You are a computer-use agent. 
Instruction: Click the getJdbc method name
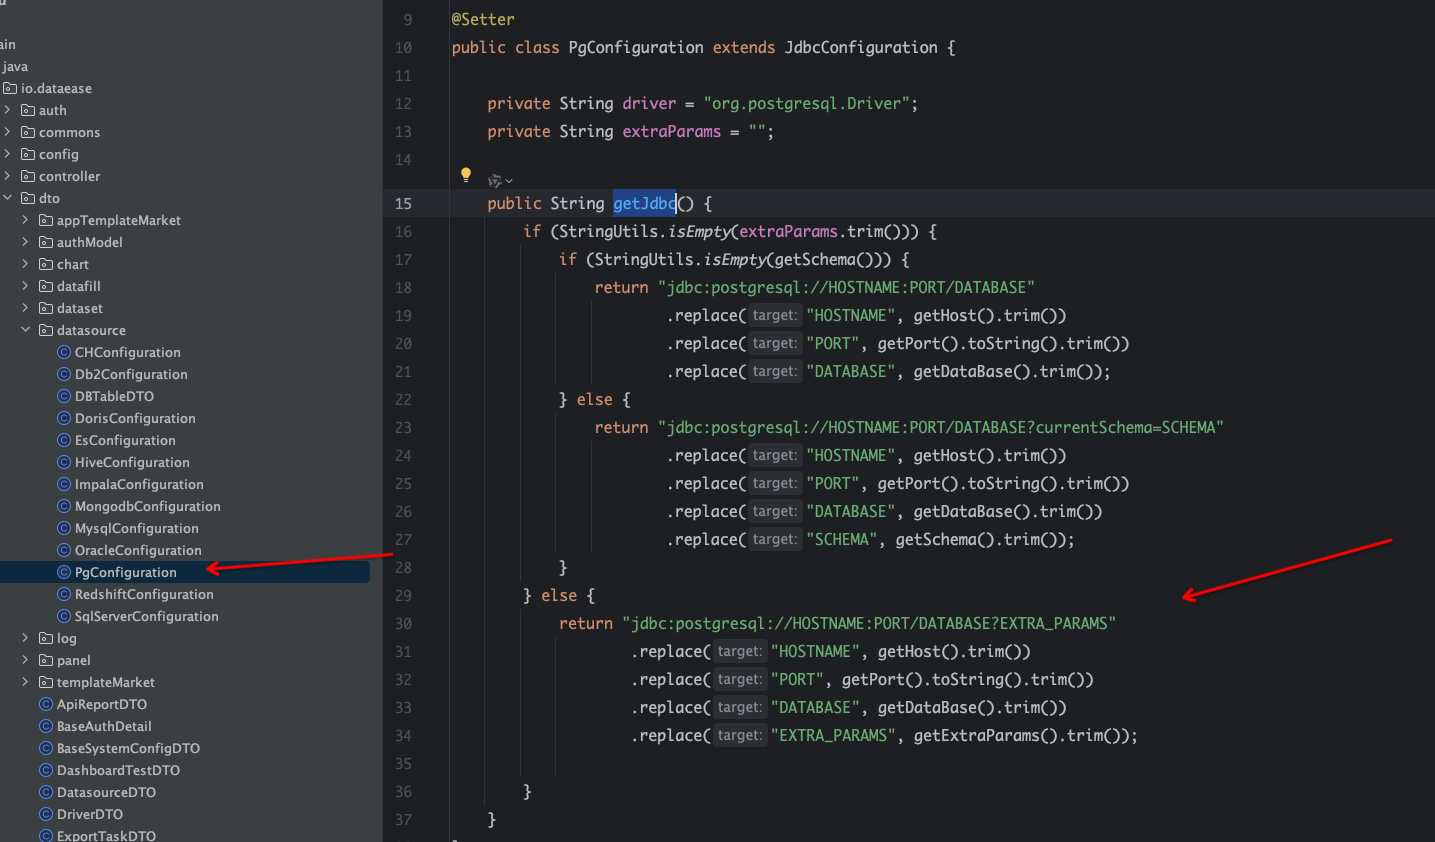pyautogui.click(x=644, y=204)
